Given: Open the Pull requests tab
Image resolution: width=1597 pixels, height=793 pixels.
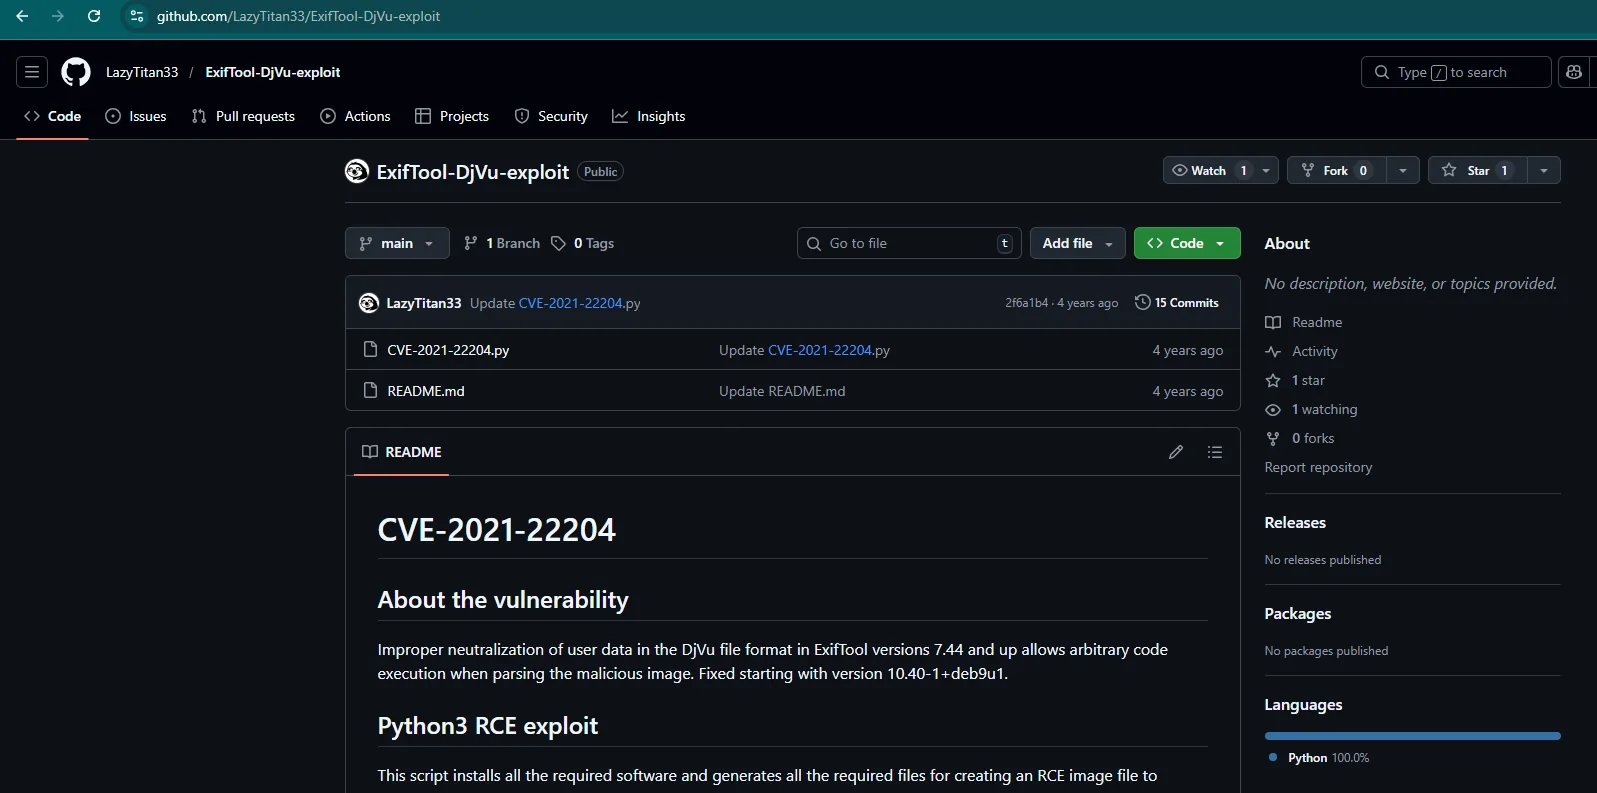Looking at the screenshot, I should tap(243, 116).
